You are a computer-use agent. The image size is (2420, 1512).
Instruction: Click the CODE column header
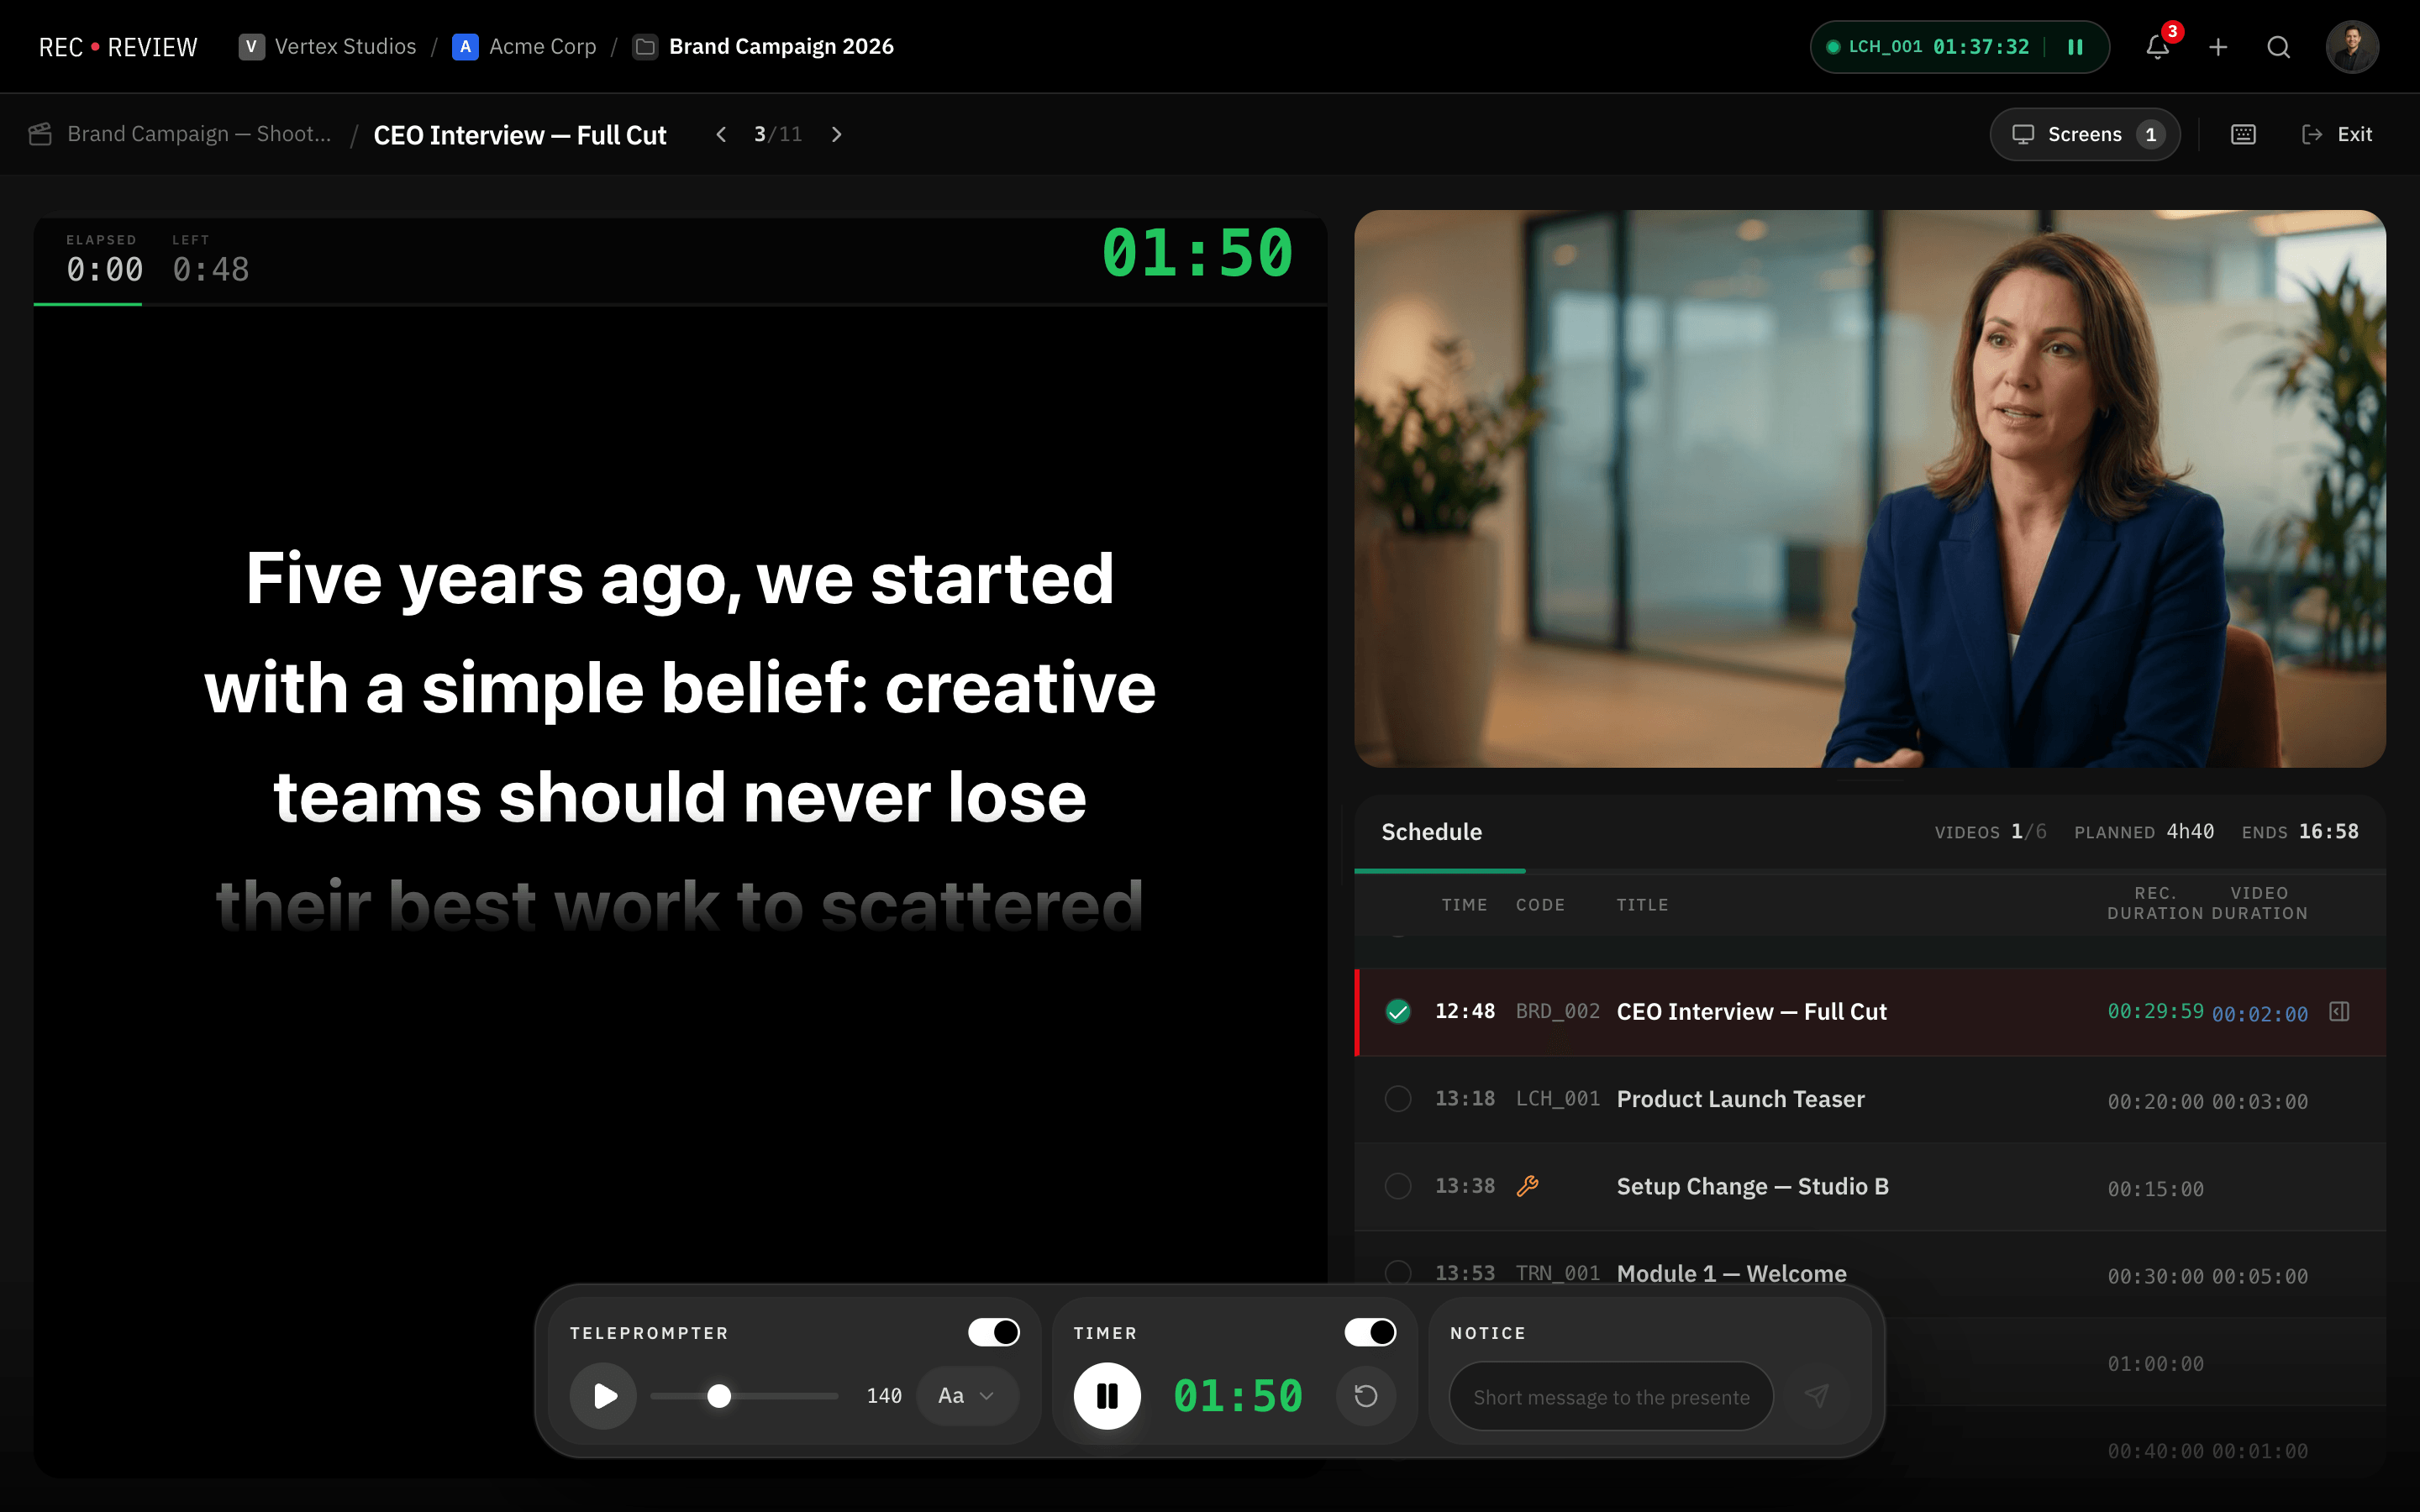(x=1540, y=905)
